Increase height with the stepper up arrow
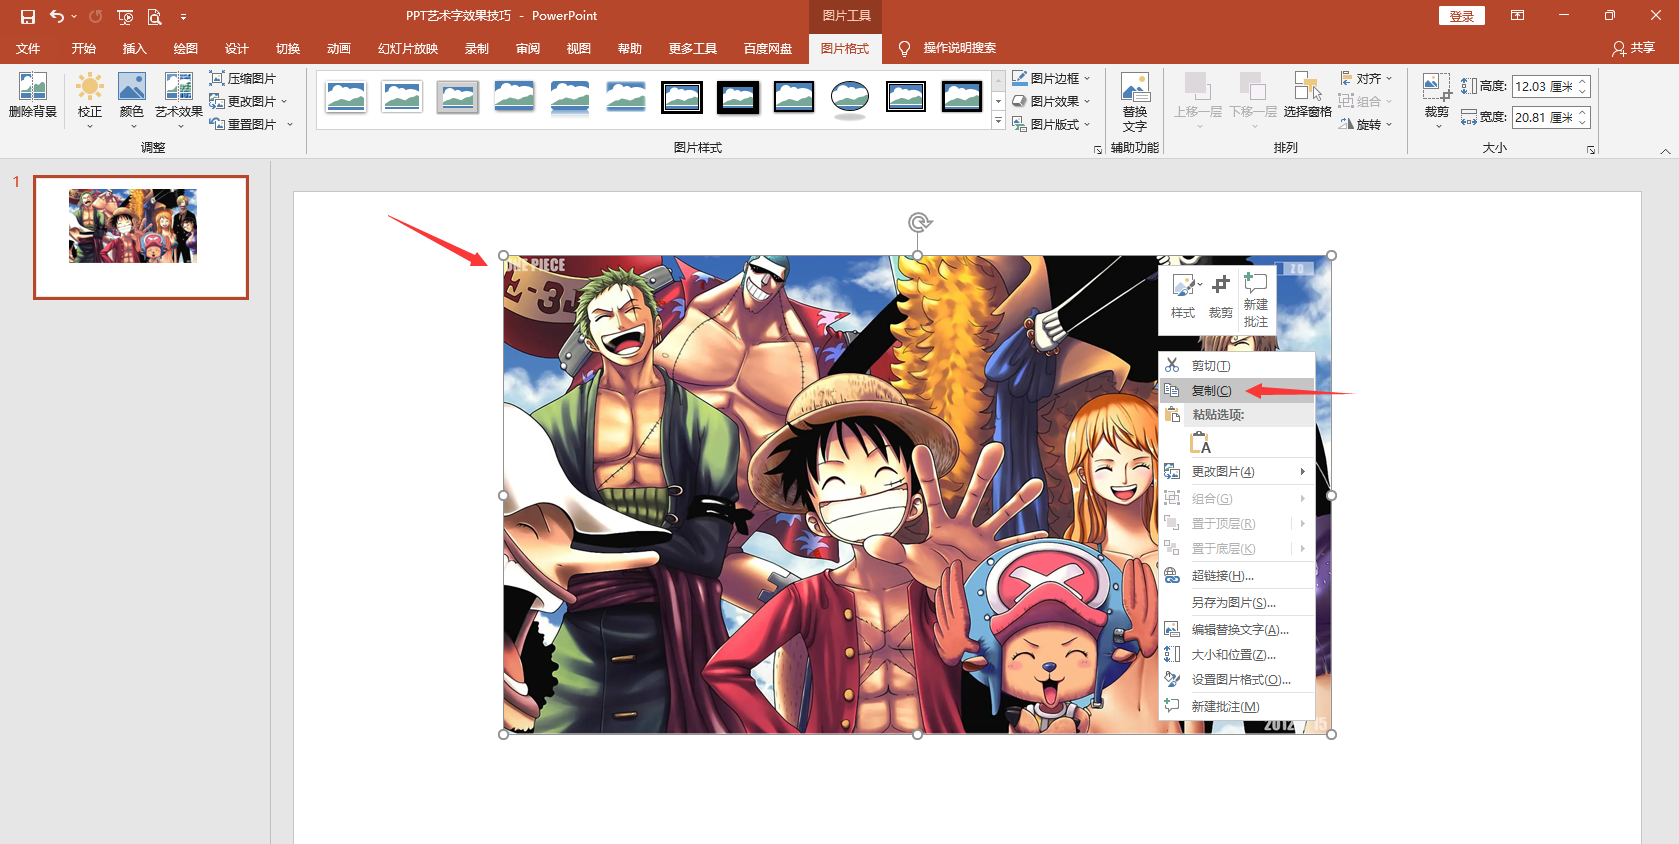Screen dimensions: 1679x844 tap(1583, 82)
